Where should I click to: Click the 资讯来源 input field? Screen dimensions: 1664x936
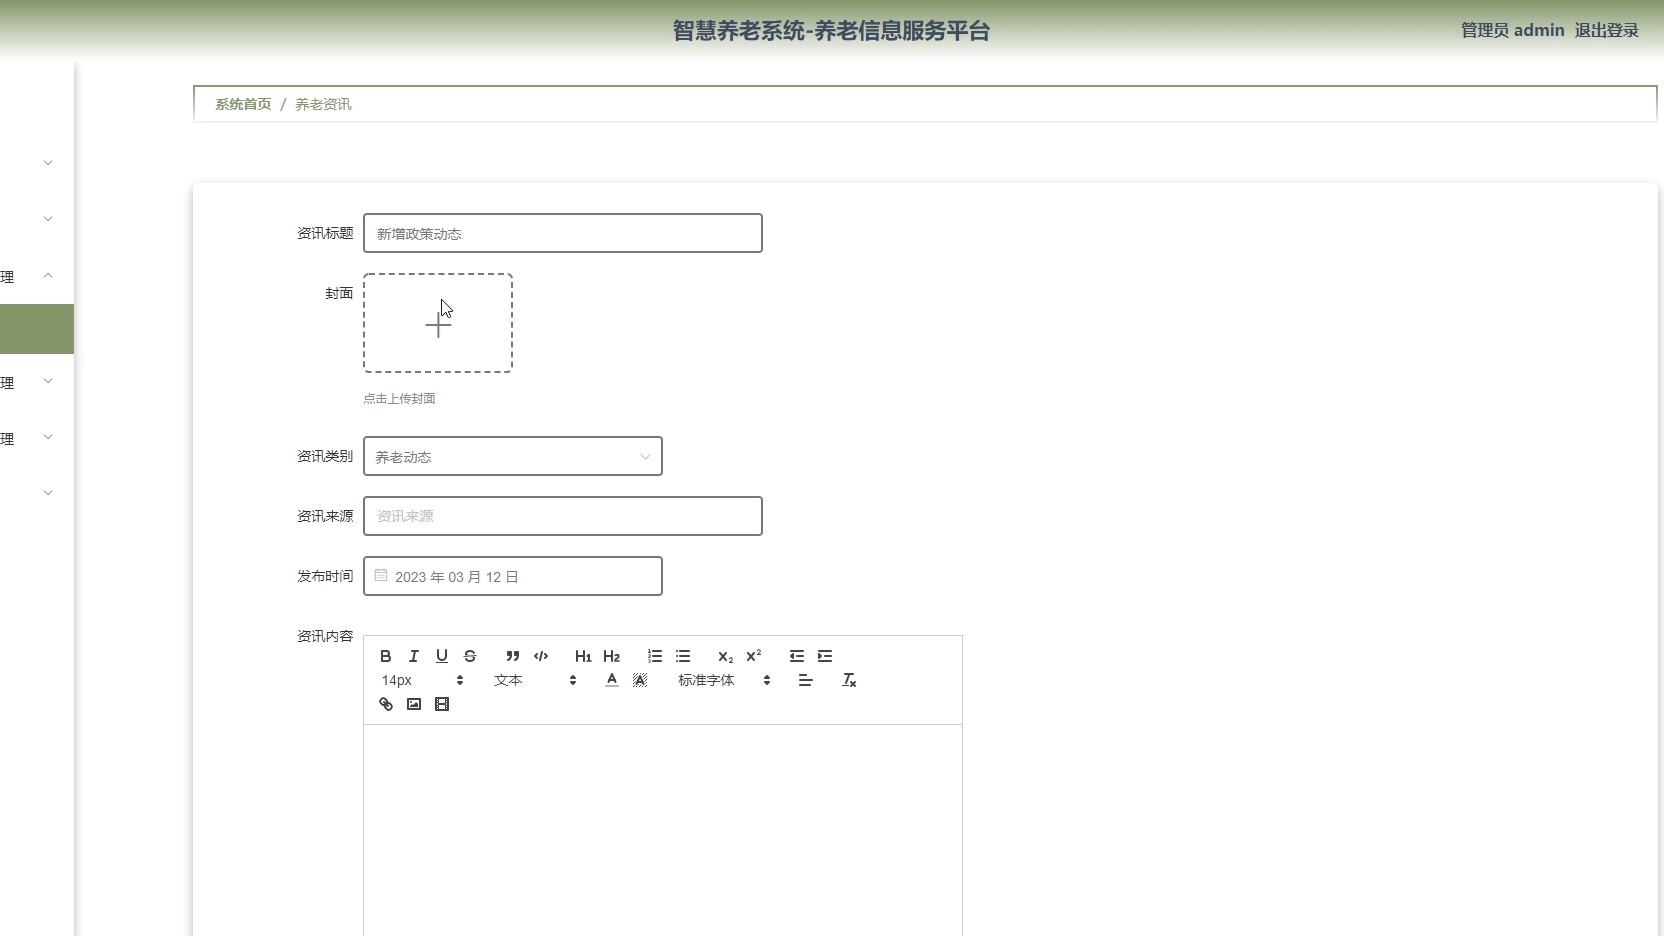pos(563,516)
